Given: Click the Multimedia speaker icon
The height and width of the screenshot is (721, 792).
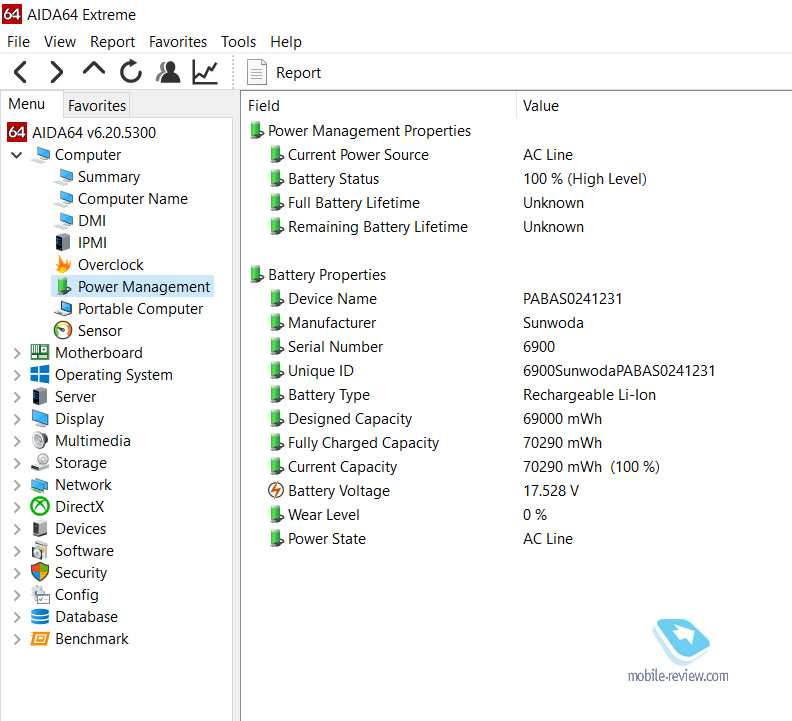Looking at the screenshot, I should point(40,441).
